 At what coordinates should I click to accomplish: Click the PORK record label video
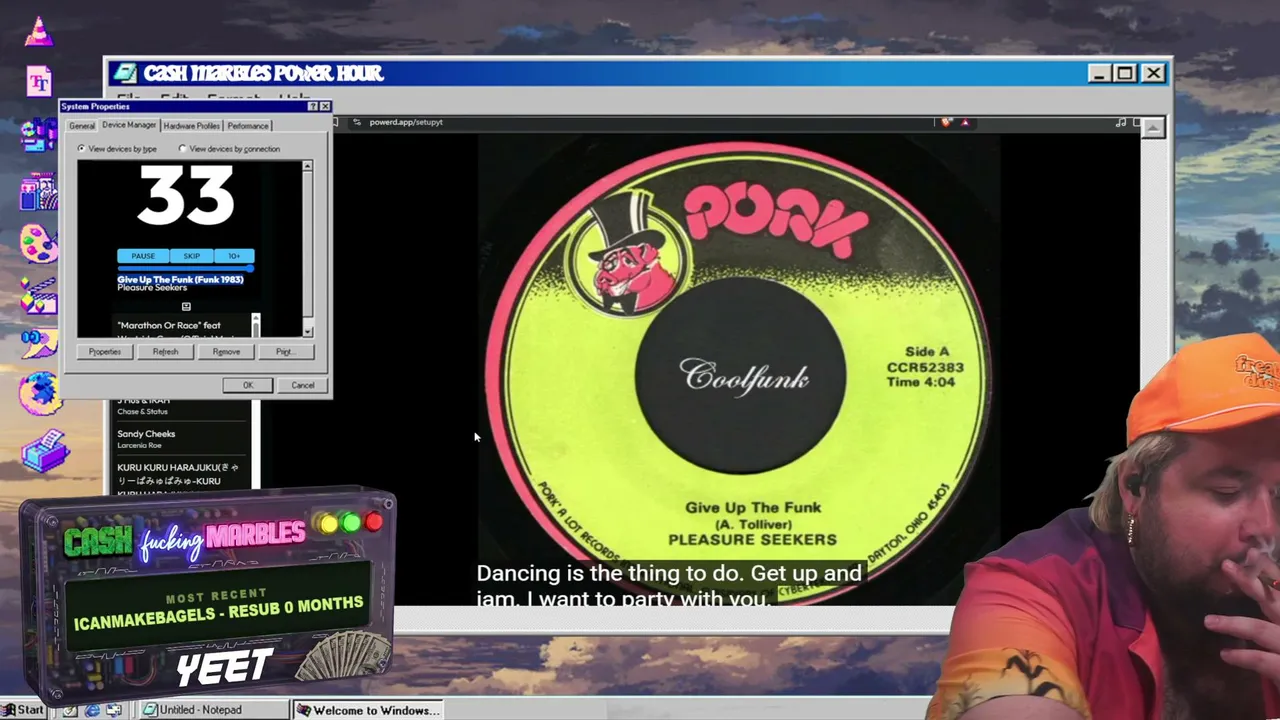coord(740,368)
